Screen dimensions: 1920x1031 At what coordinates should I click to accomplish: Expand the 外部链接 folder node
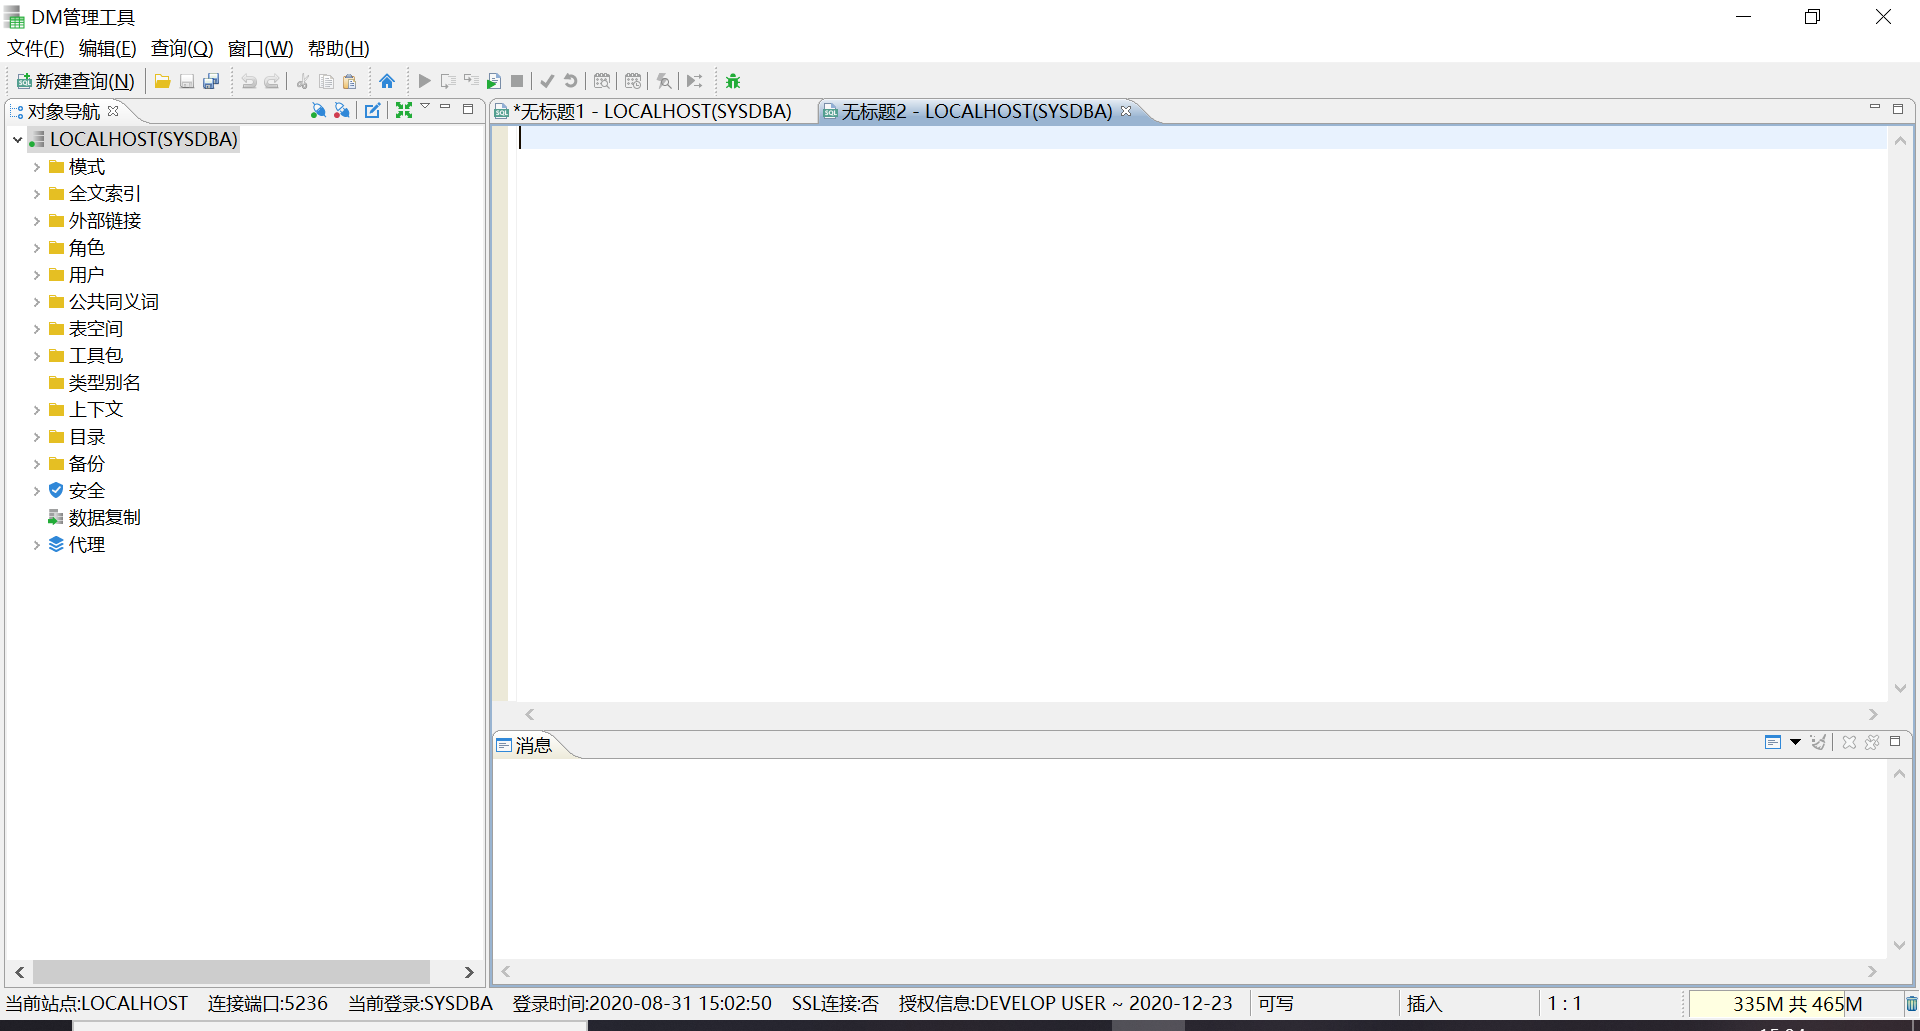[x=37, y=221]
